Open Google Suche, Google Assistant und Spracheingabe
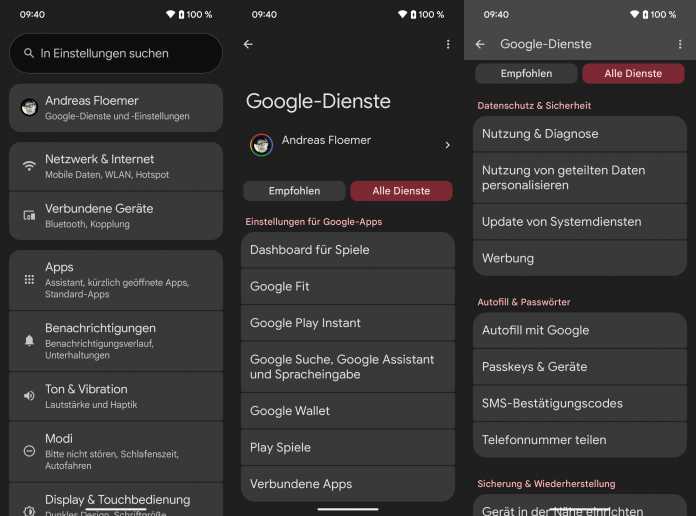Viewport: 696px width, 516px height. click(348, 367)
